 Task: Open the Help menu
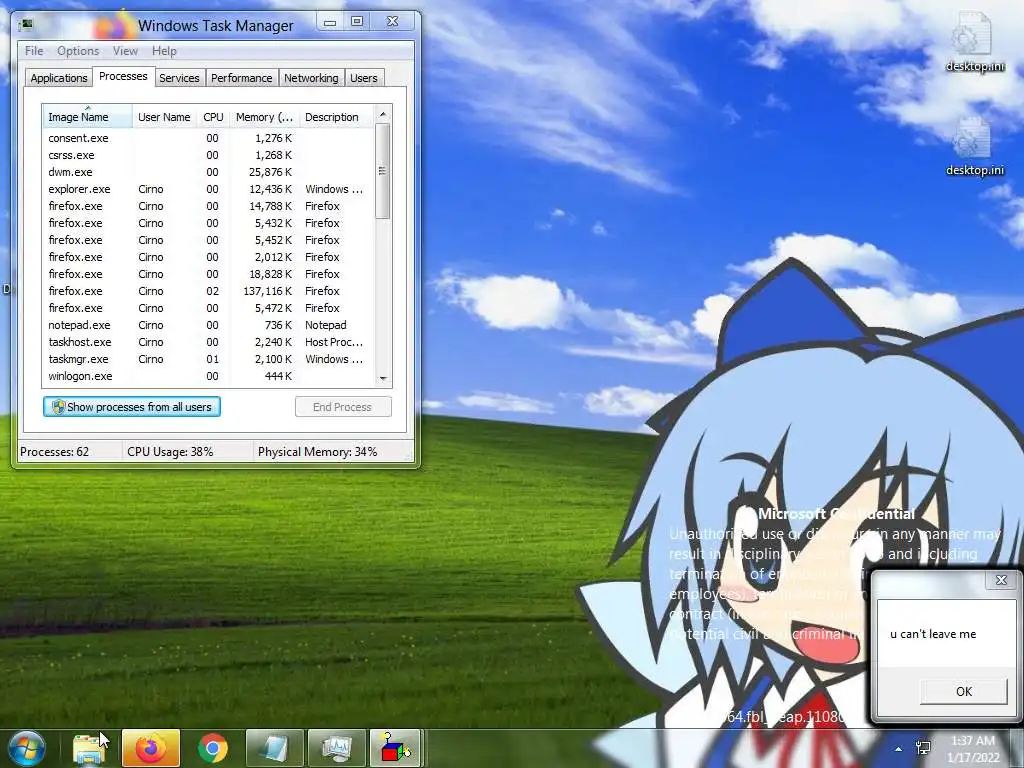[x=164, y=51]
